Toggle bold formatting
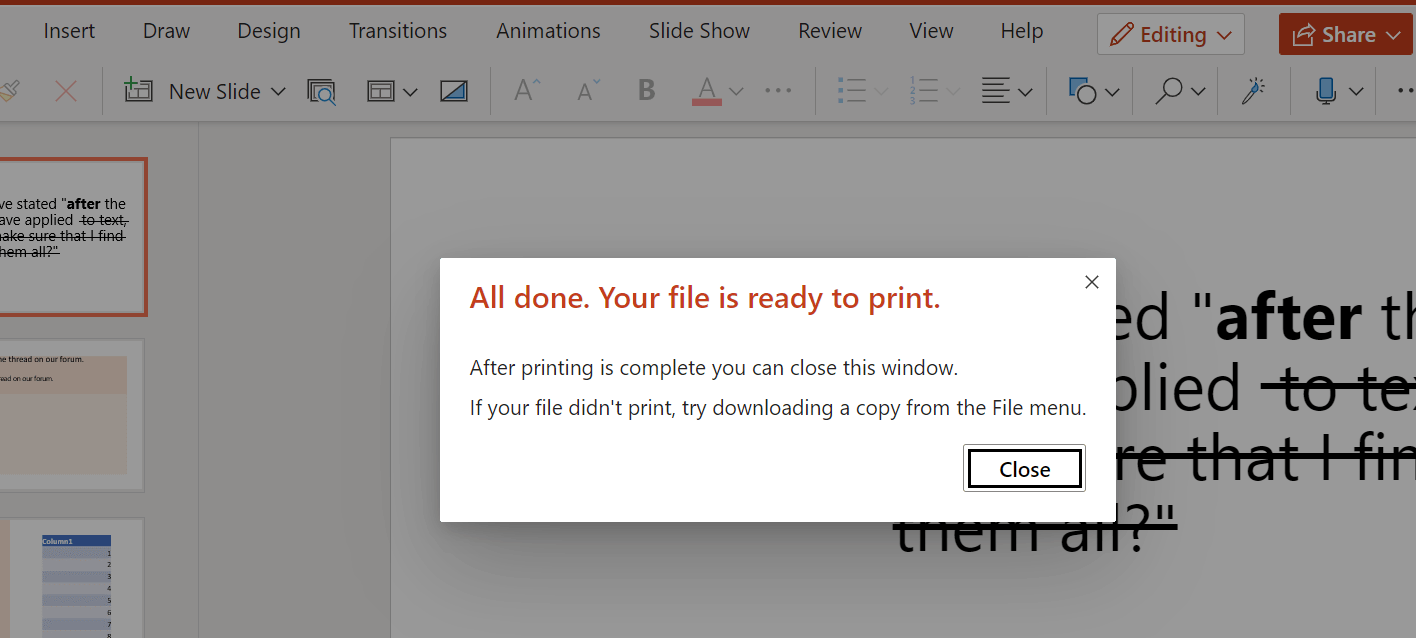Screen dimensions: 1416x638 pos(646,91)
